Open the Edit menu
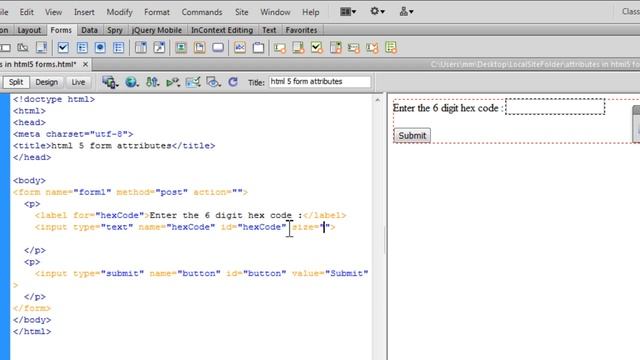This screenshot has width=640, height=360. click(x=27, y=12)
